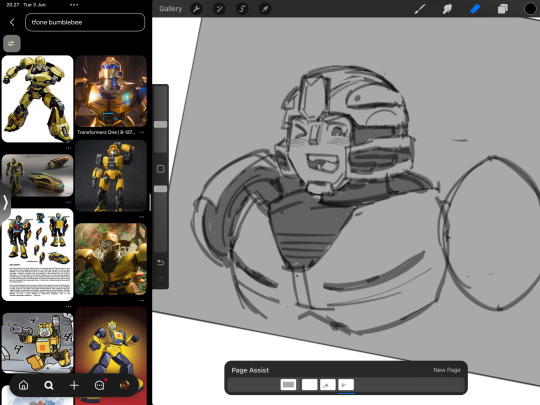Open the Transformers One B-127 pin
Image resolution: width=540 pixels, height=405 pixels.
pyautogui.click(x=111, y=91)
